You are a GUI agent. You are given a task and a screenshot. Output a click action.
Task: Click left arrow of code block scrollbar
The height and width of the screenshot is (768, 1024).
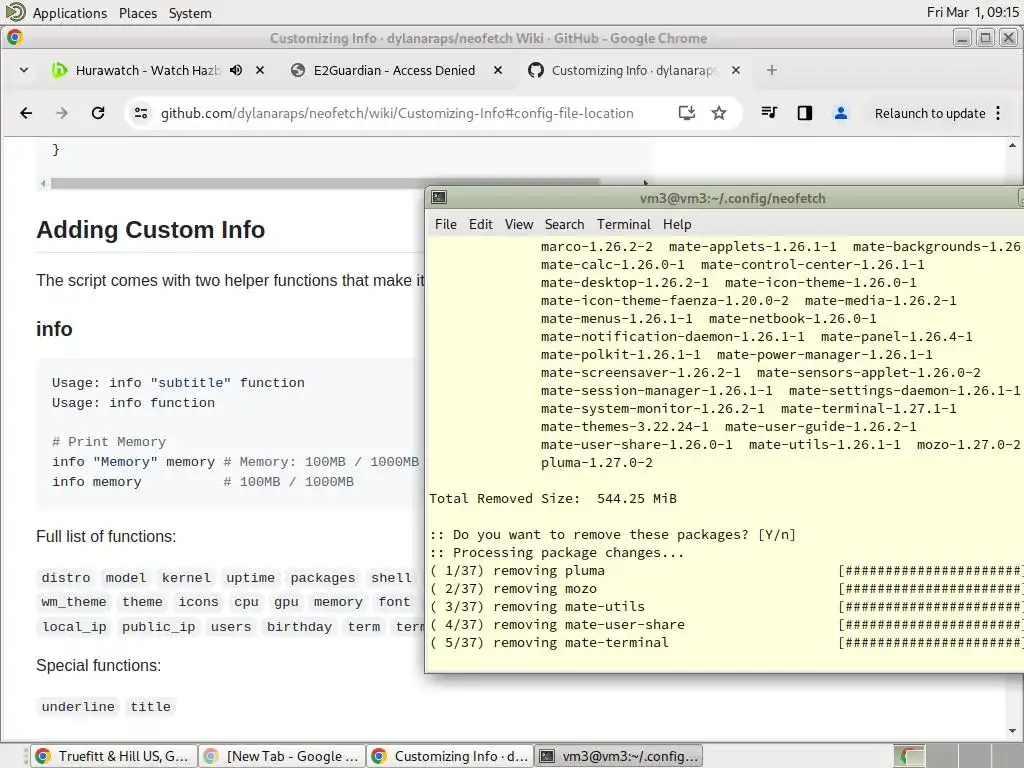[x=43, y=184]
